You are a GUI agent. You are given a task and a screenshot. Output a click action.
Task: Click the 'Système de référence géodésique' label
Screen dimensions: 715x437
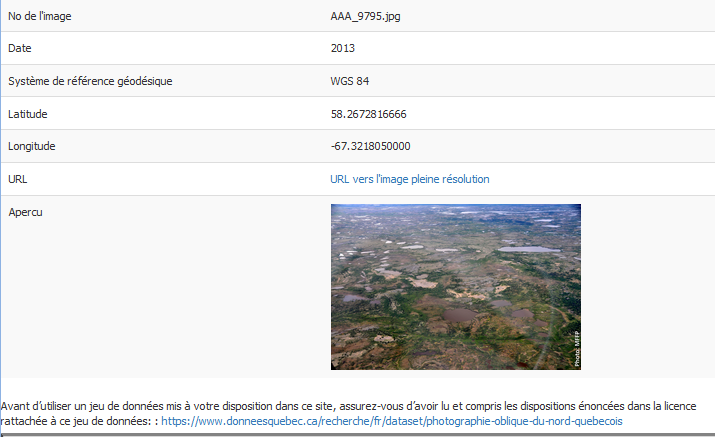[90, 81]
